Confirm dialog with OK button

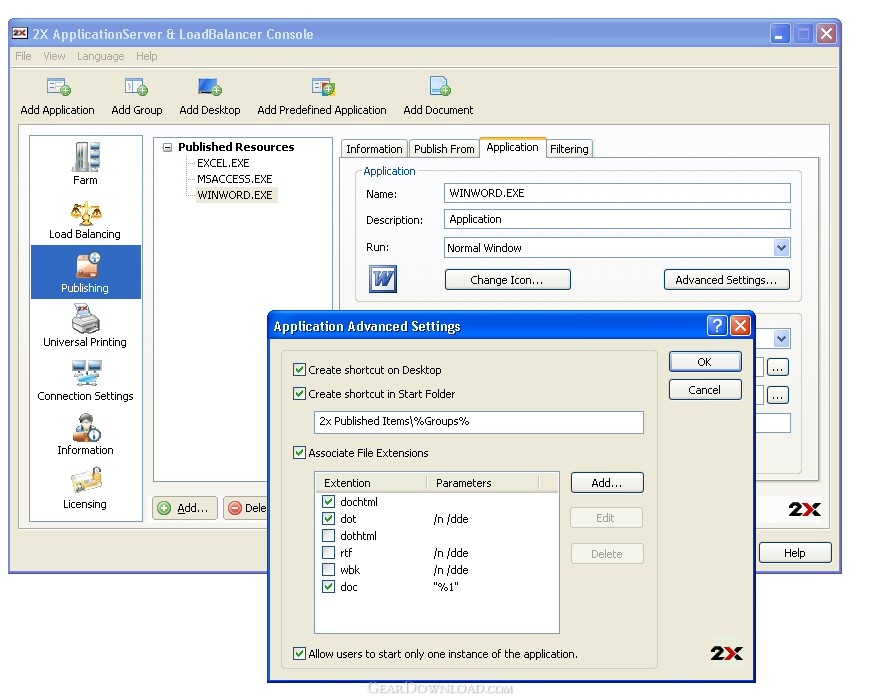(705, 362)
